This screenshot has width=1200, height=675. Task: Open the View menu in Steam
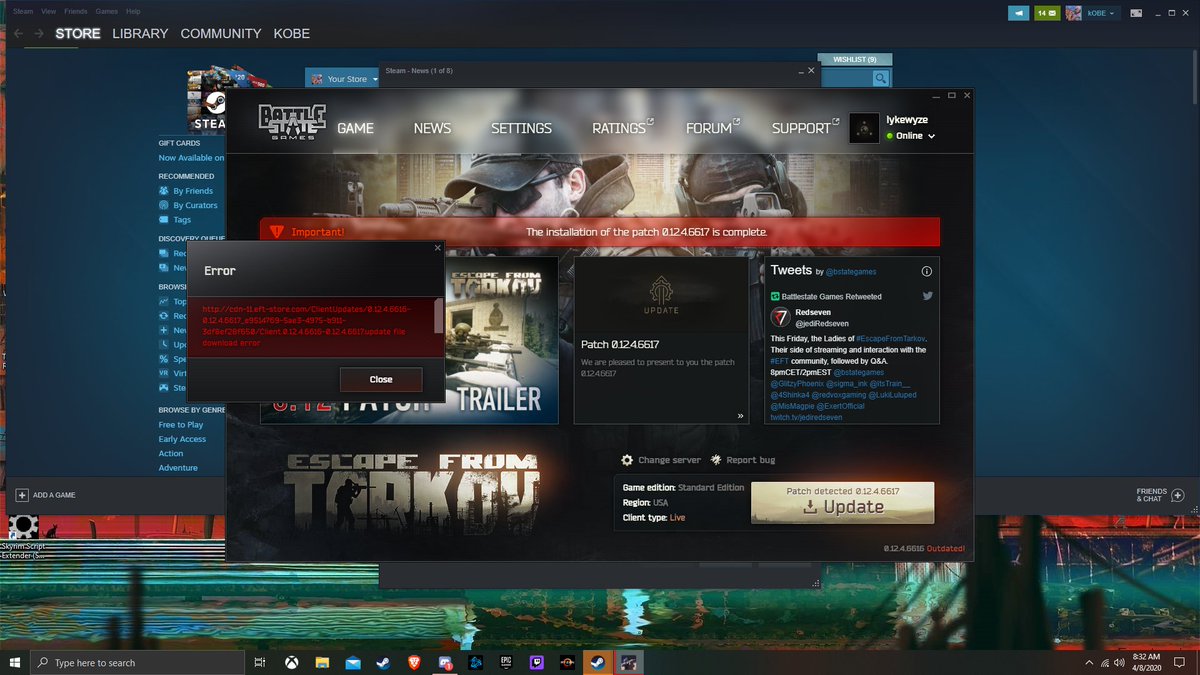[x=48, y=11]
